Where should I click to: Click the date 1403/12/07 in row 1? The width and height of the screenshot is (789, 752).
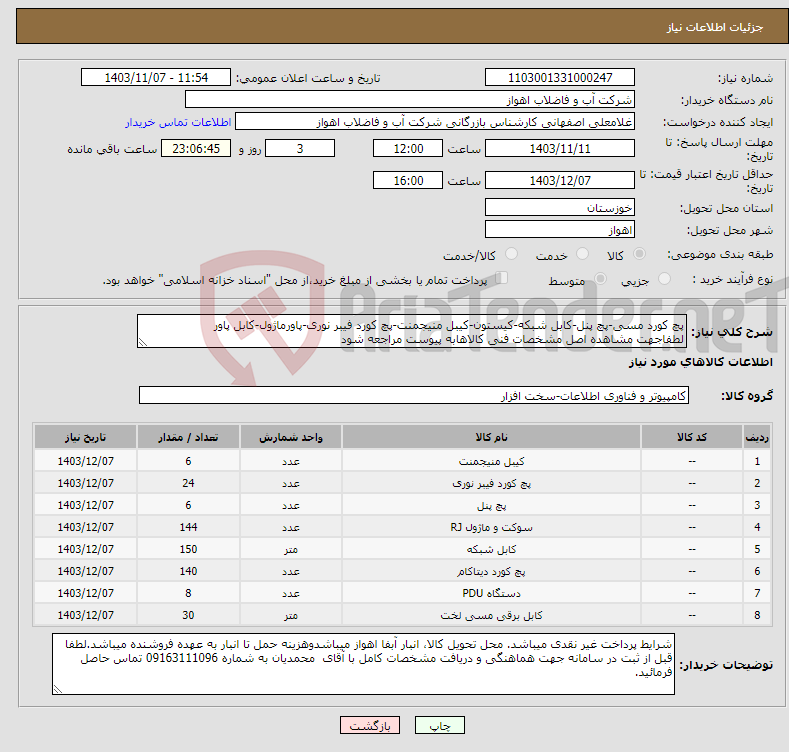click(x=86, y=461)
